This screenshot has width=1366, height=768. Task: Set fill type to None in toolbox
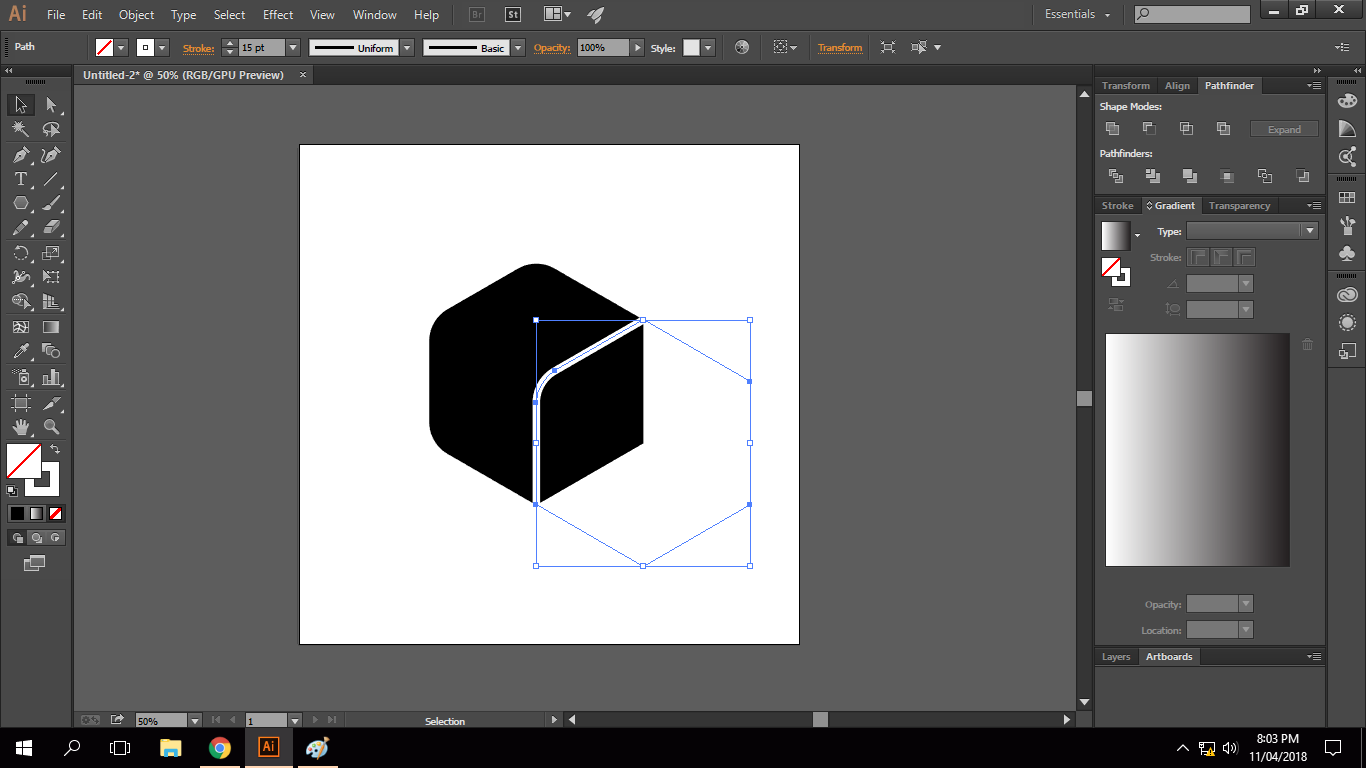point(56,513)
